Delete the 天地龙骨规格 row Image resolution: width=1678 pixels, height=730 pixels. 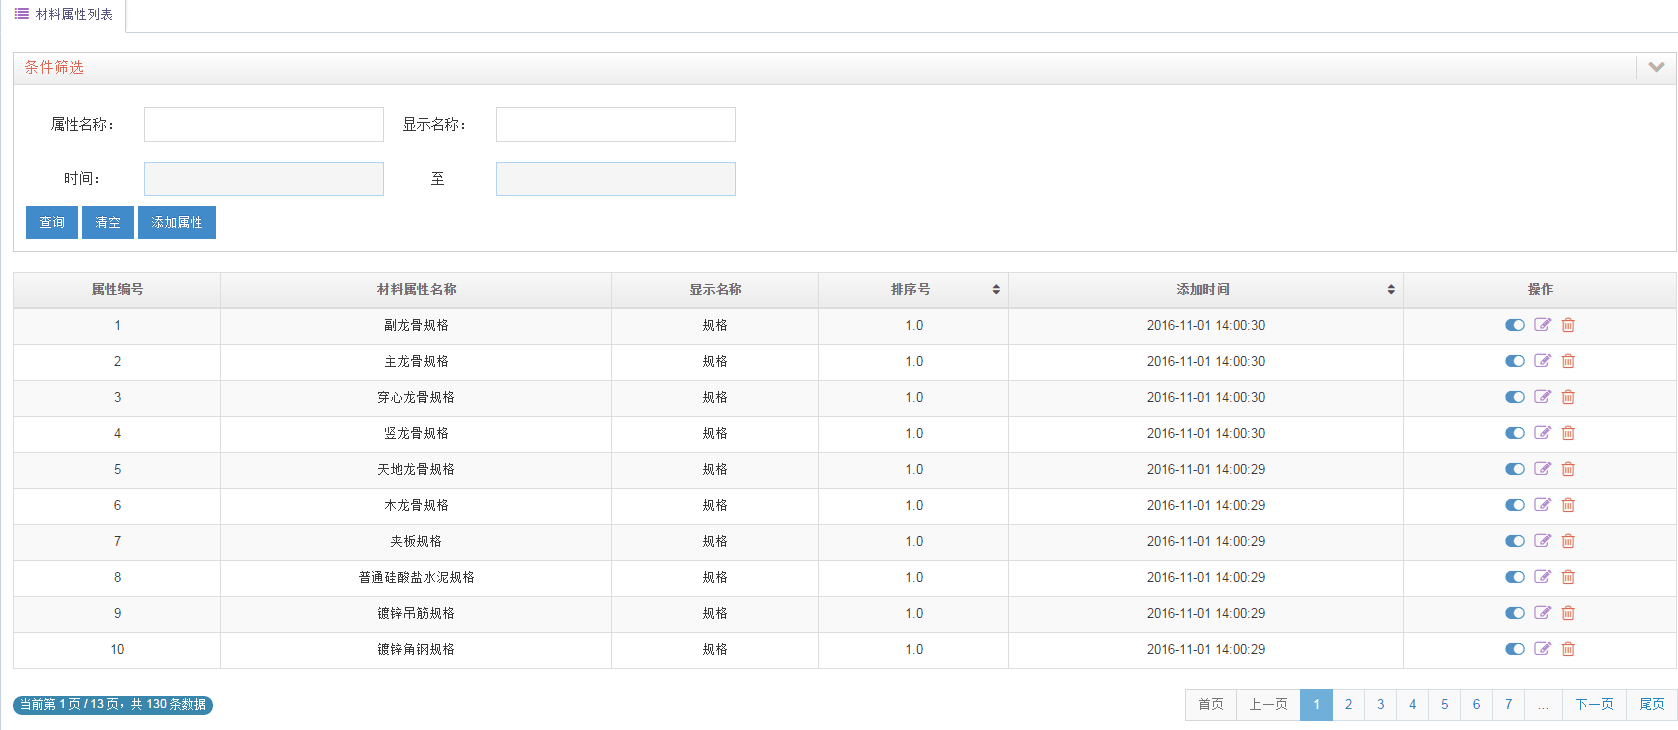click(x=1568, y=469)
